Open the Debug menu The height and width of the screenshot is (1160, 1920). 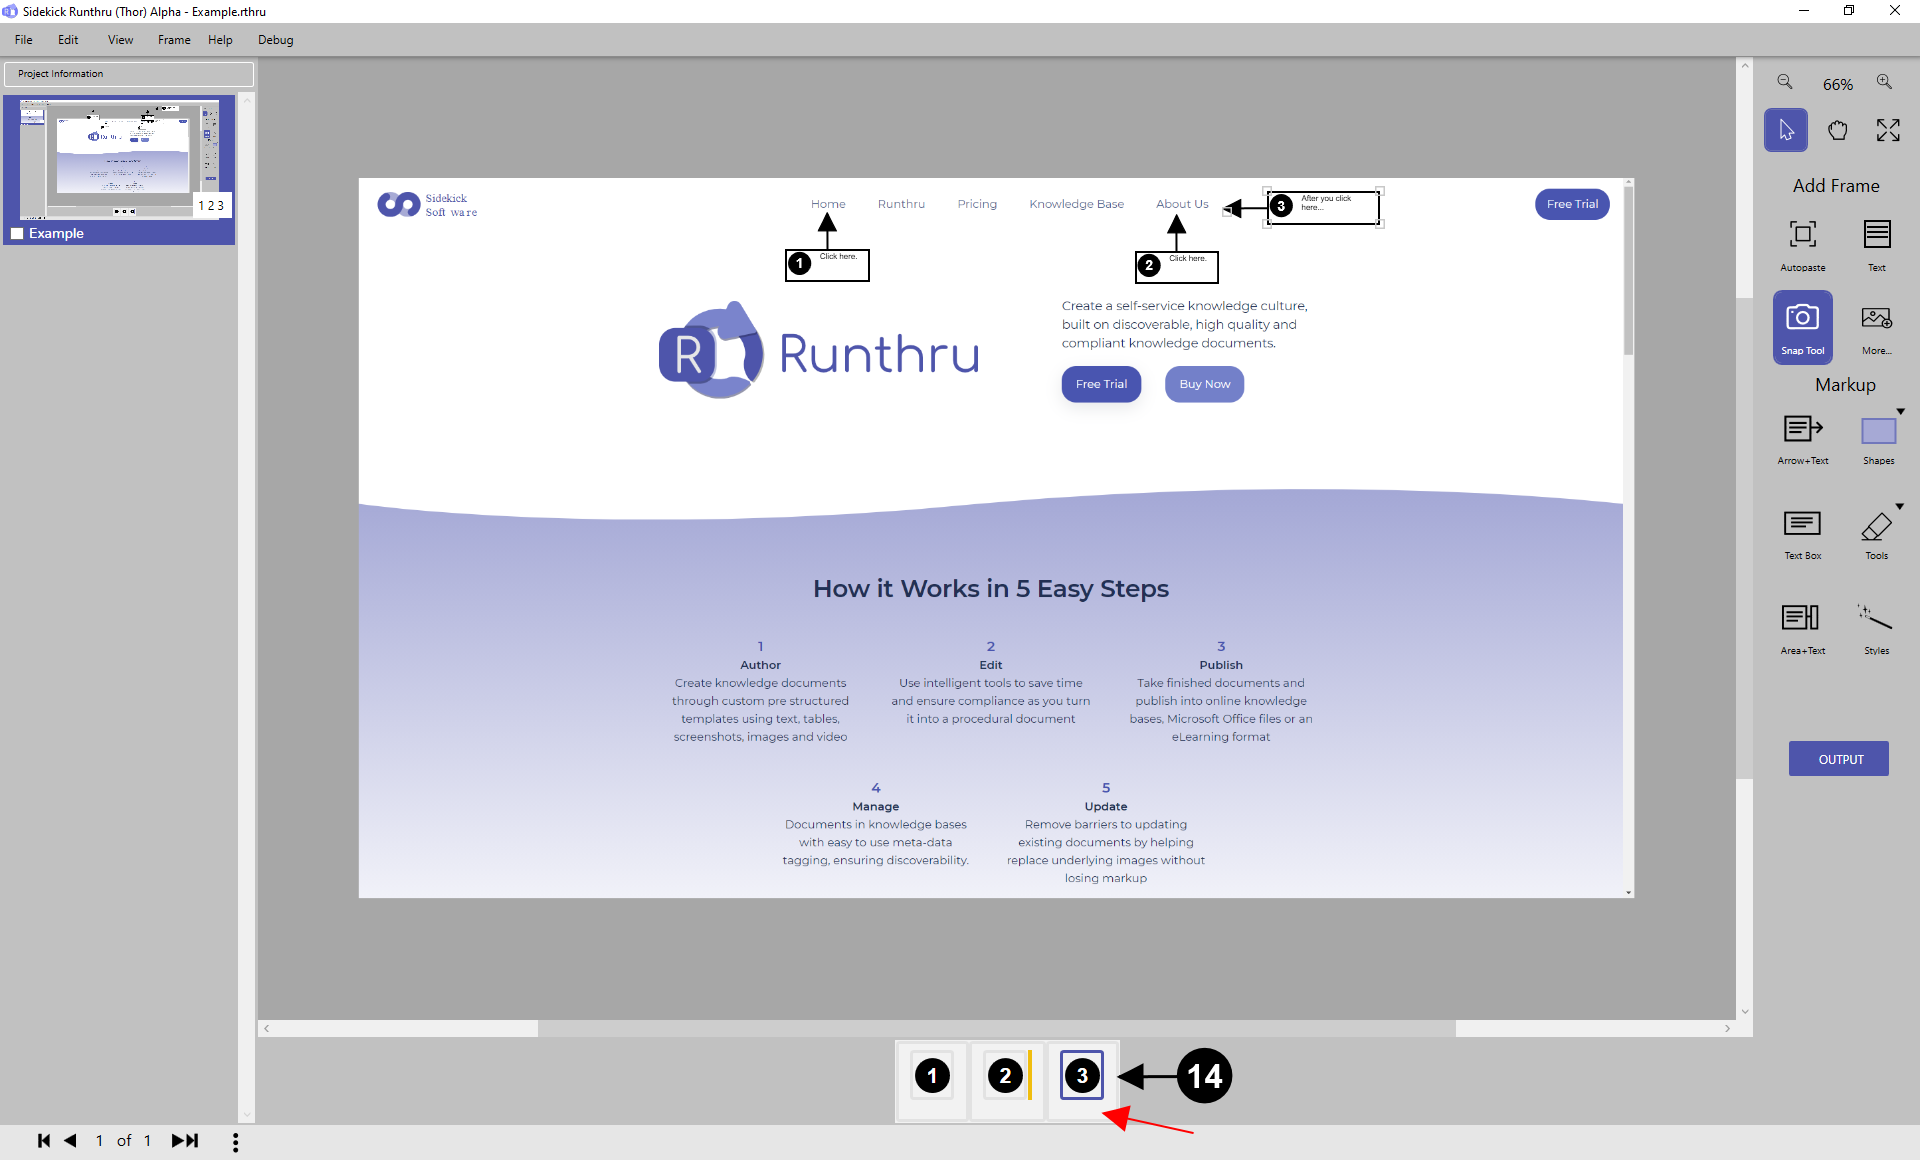coord(275,40)
